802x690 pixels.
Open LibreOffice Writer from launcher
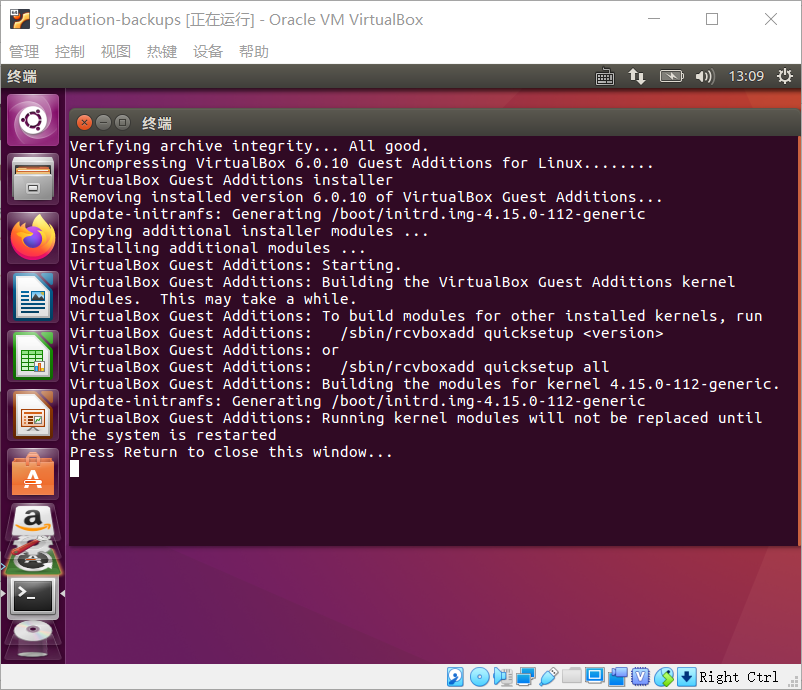[33, 297]
